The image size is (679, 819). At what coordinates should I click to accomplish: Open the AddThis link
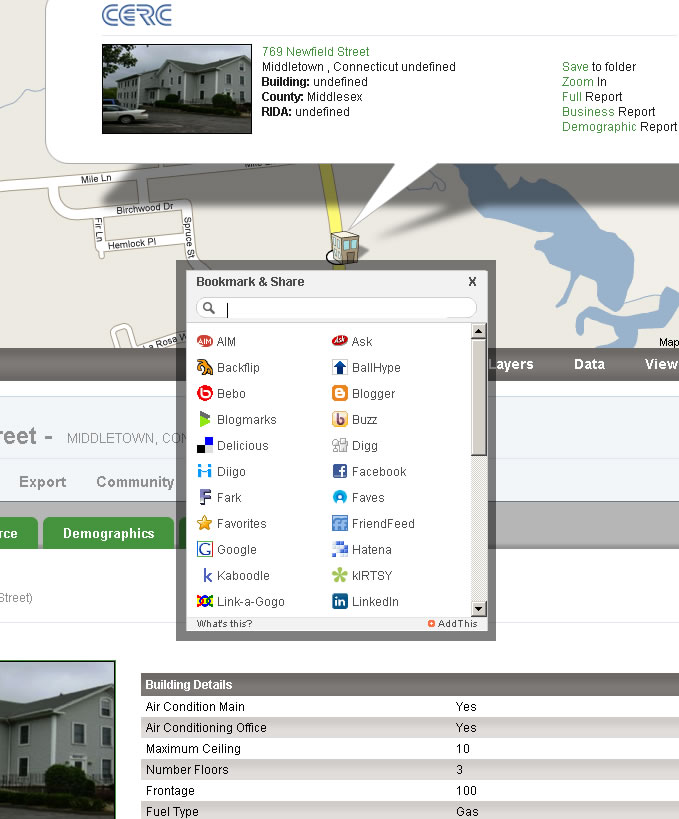point(452,624)
